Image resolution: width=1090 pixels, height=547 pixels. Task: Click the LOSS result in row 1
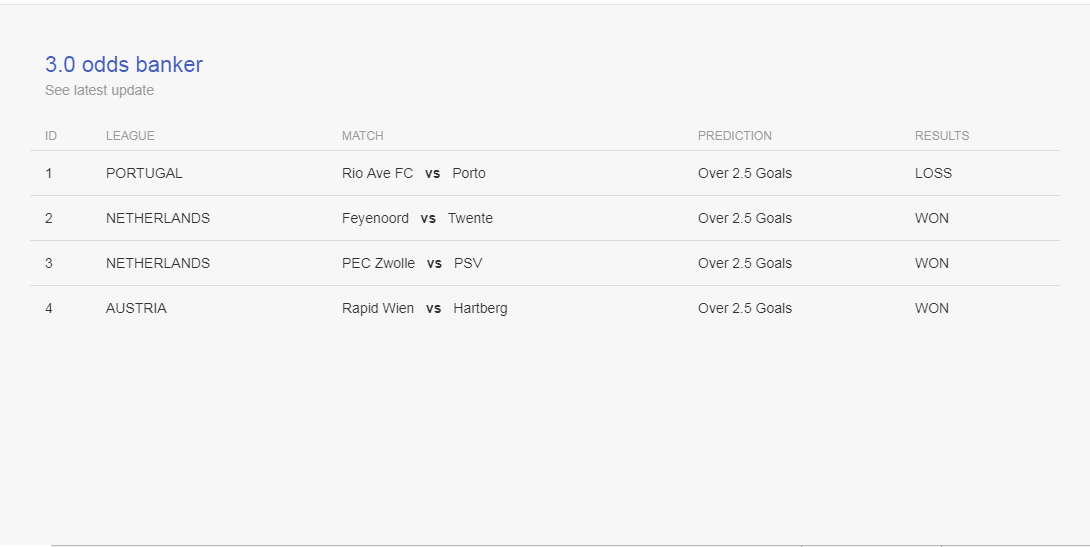pyautogui.click(x=933, y=173)
